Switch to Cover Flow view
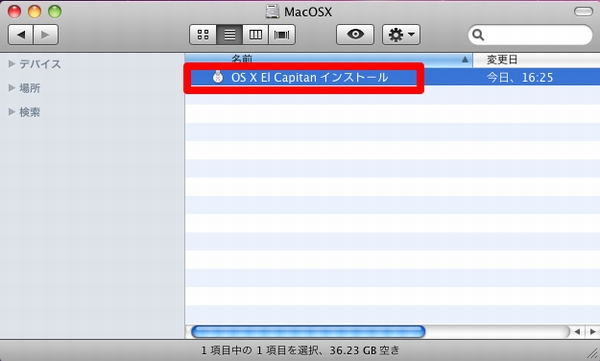Viewport: 600px width, 361px height. coord(282,35)
